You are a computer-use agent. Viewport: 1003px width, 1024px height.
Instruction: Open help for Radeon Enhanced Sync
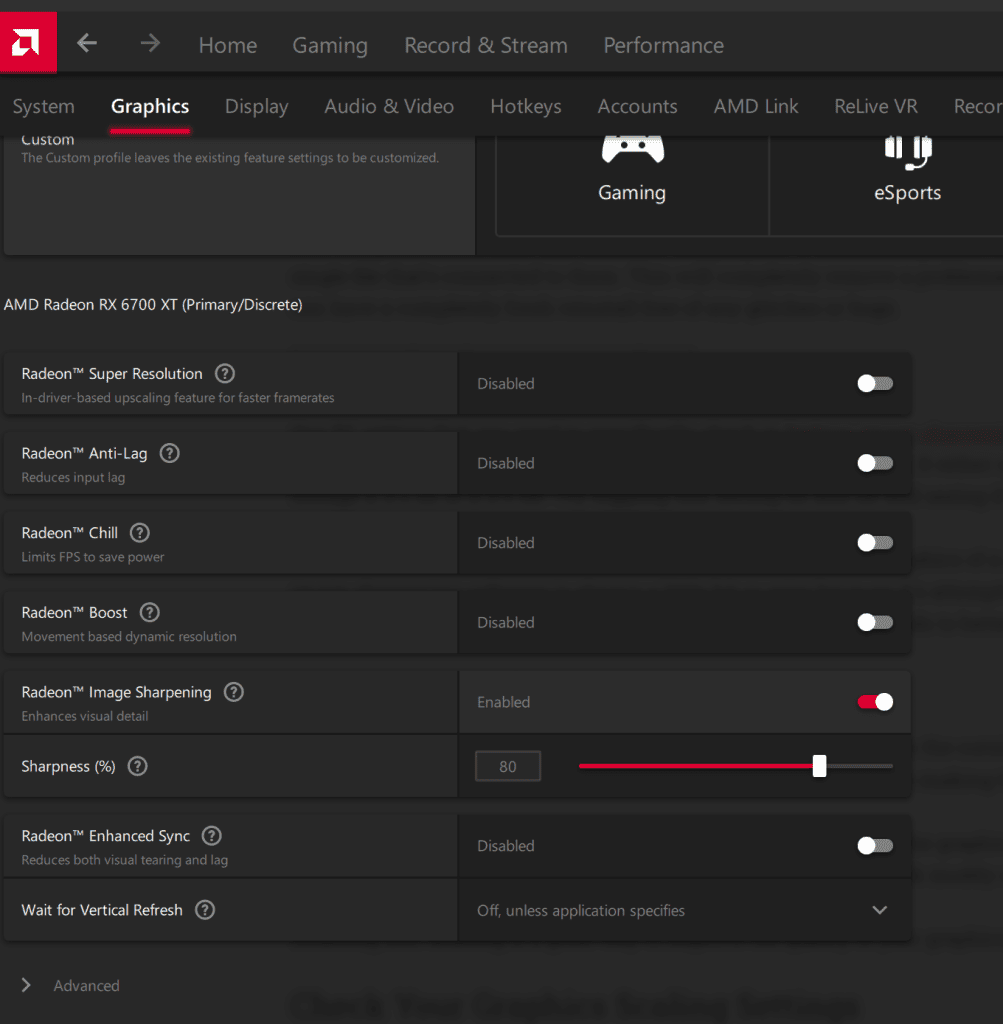click(x=212, y=836)
